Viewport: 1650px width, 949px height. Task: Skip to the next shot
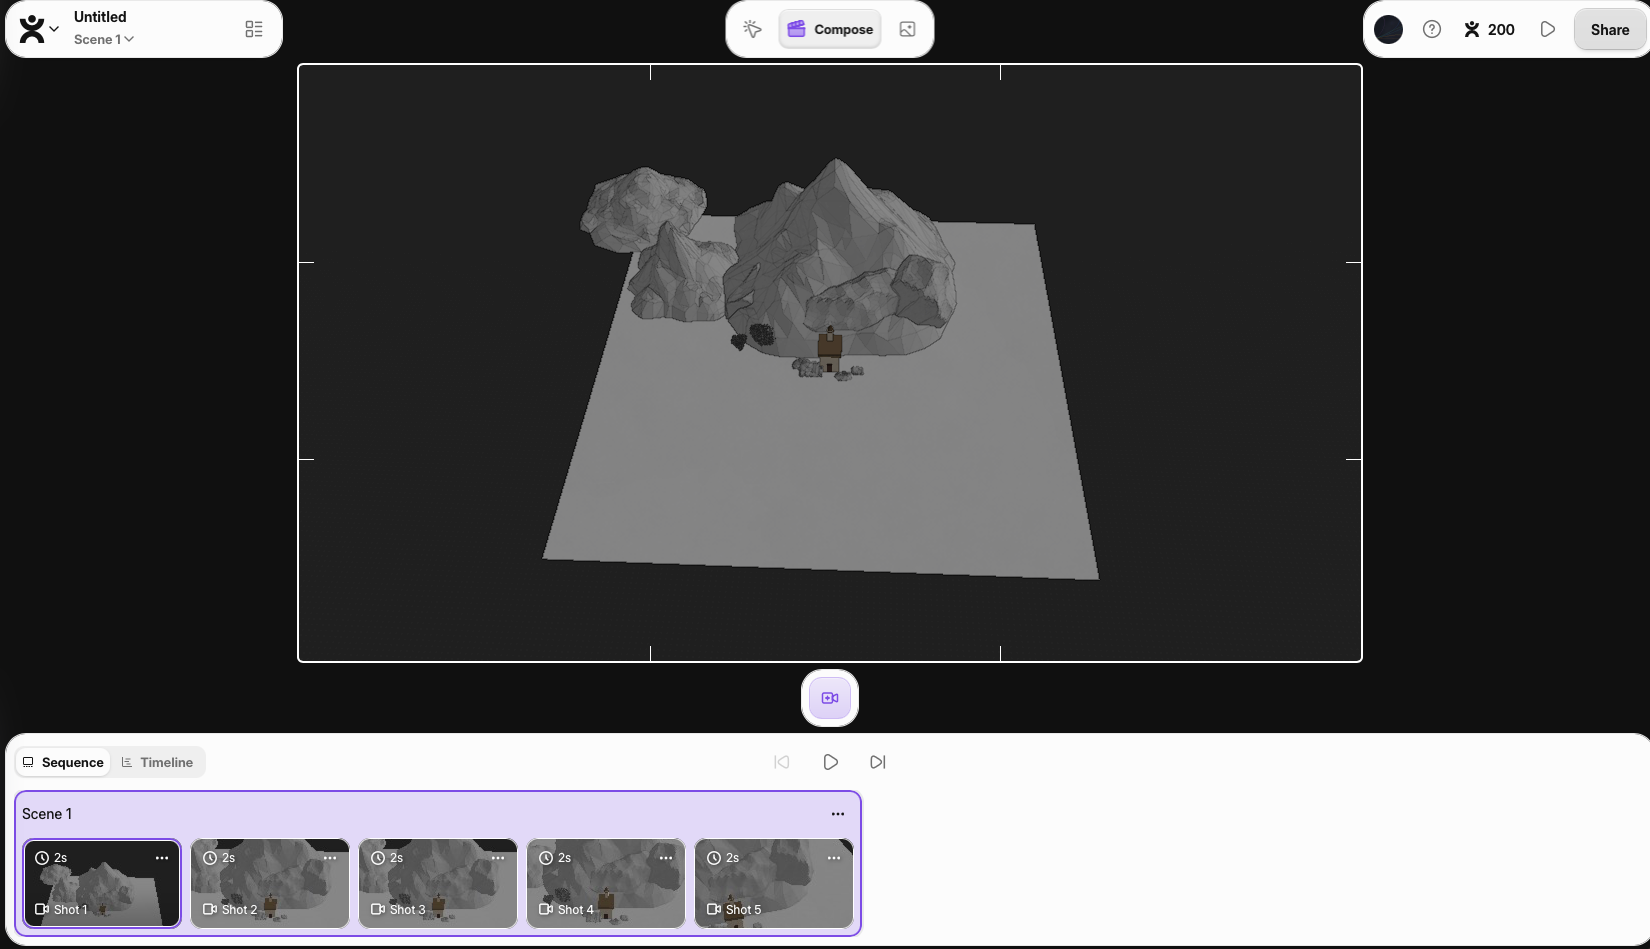coord(877,762)
